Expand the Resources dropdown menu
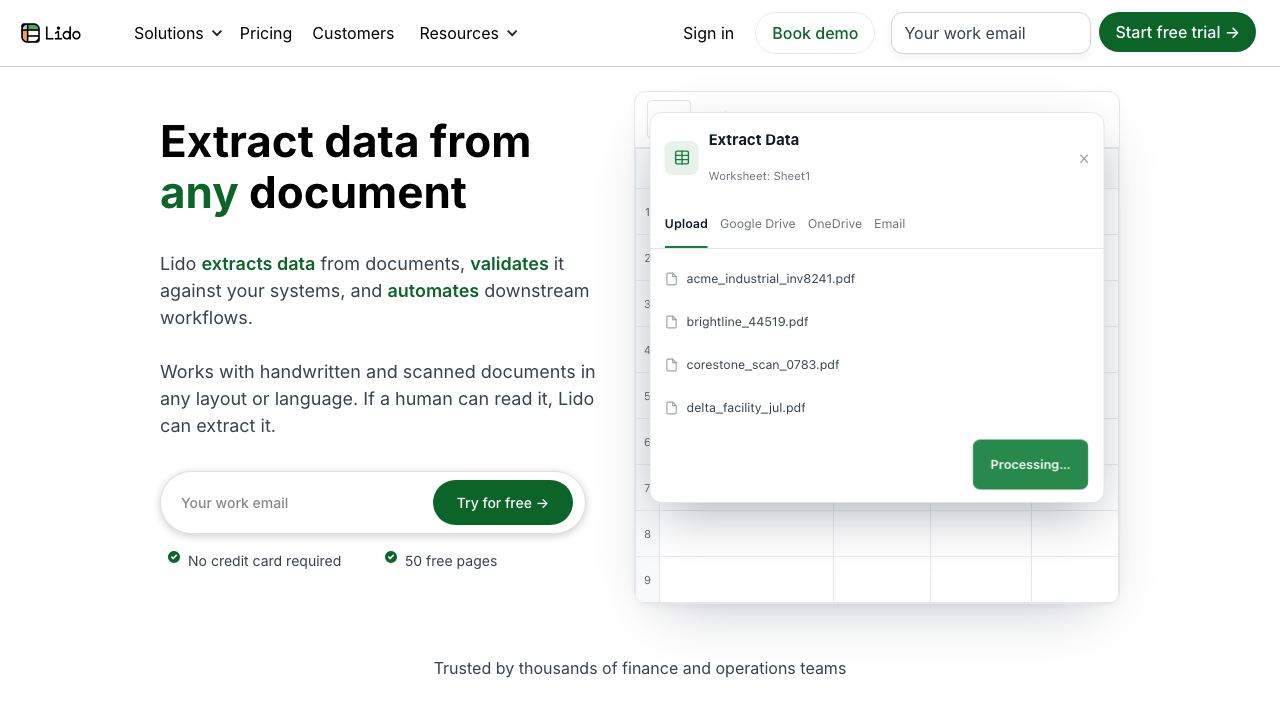 tap(469, 33)
